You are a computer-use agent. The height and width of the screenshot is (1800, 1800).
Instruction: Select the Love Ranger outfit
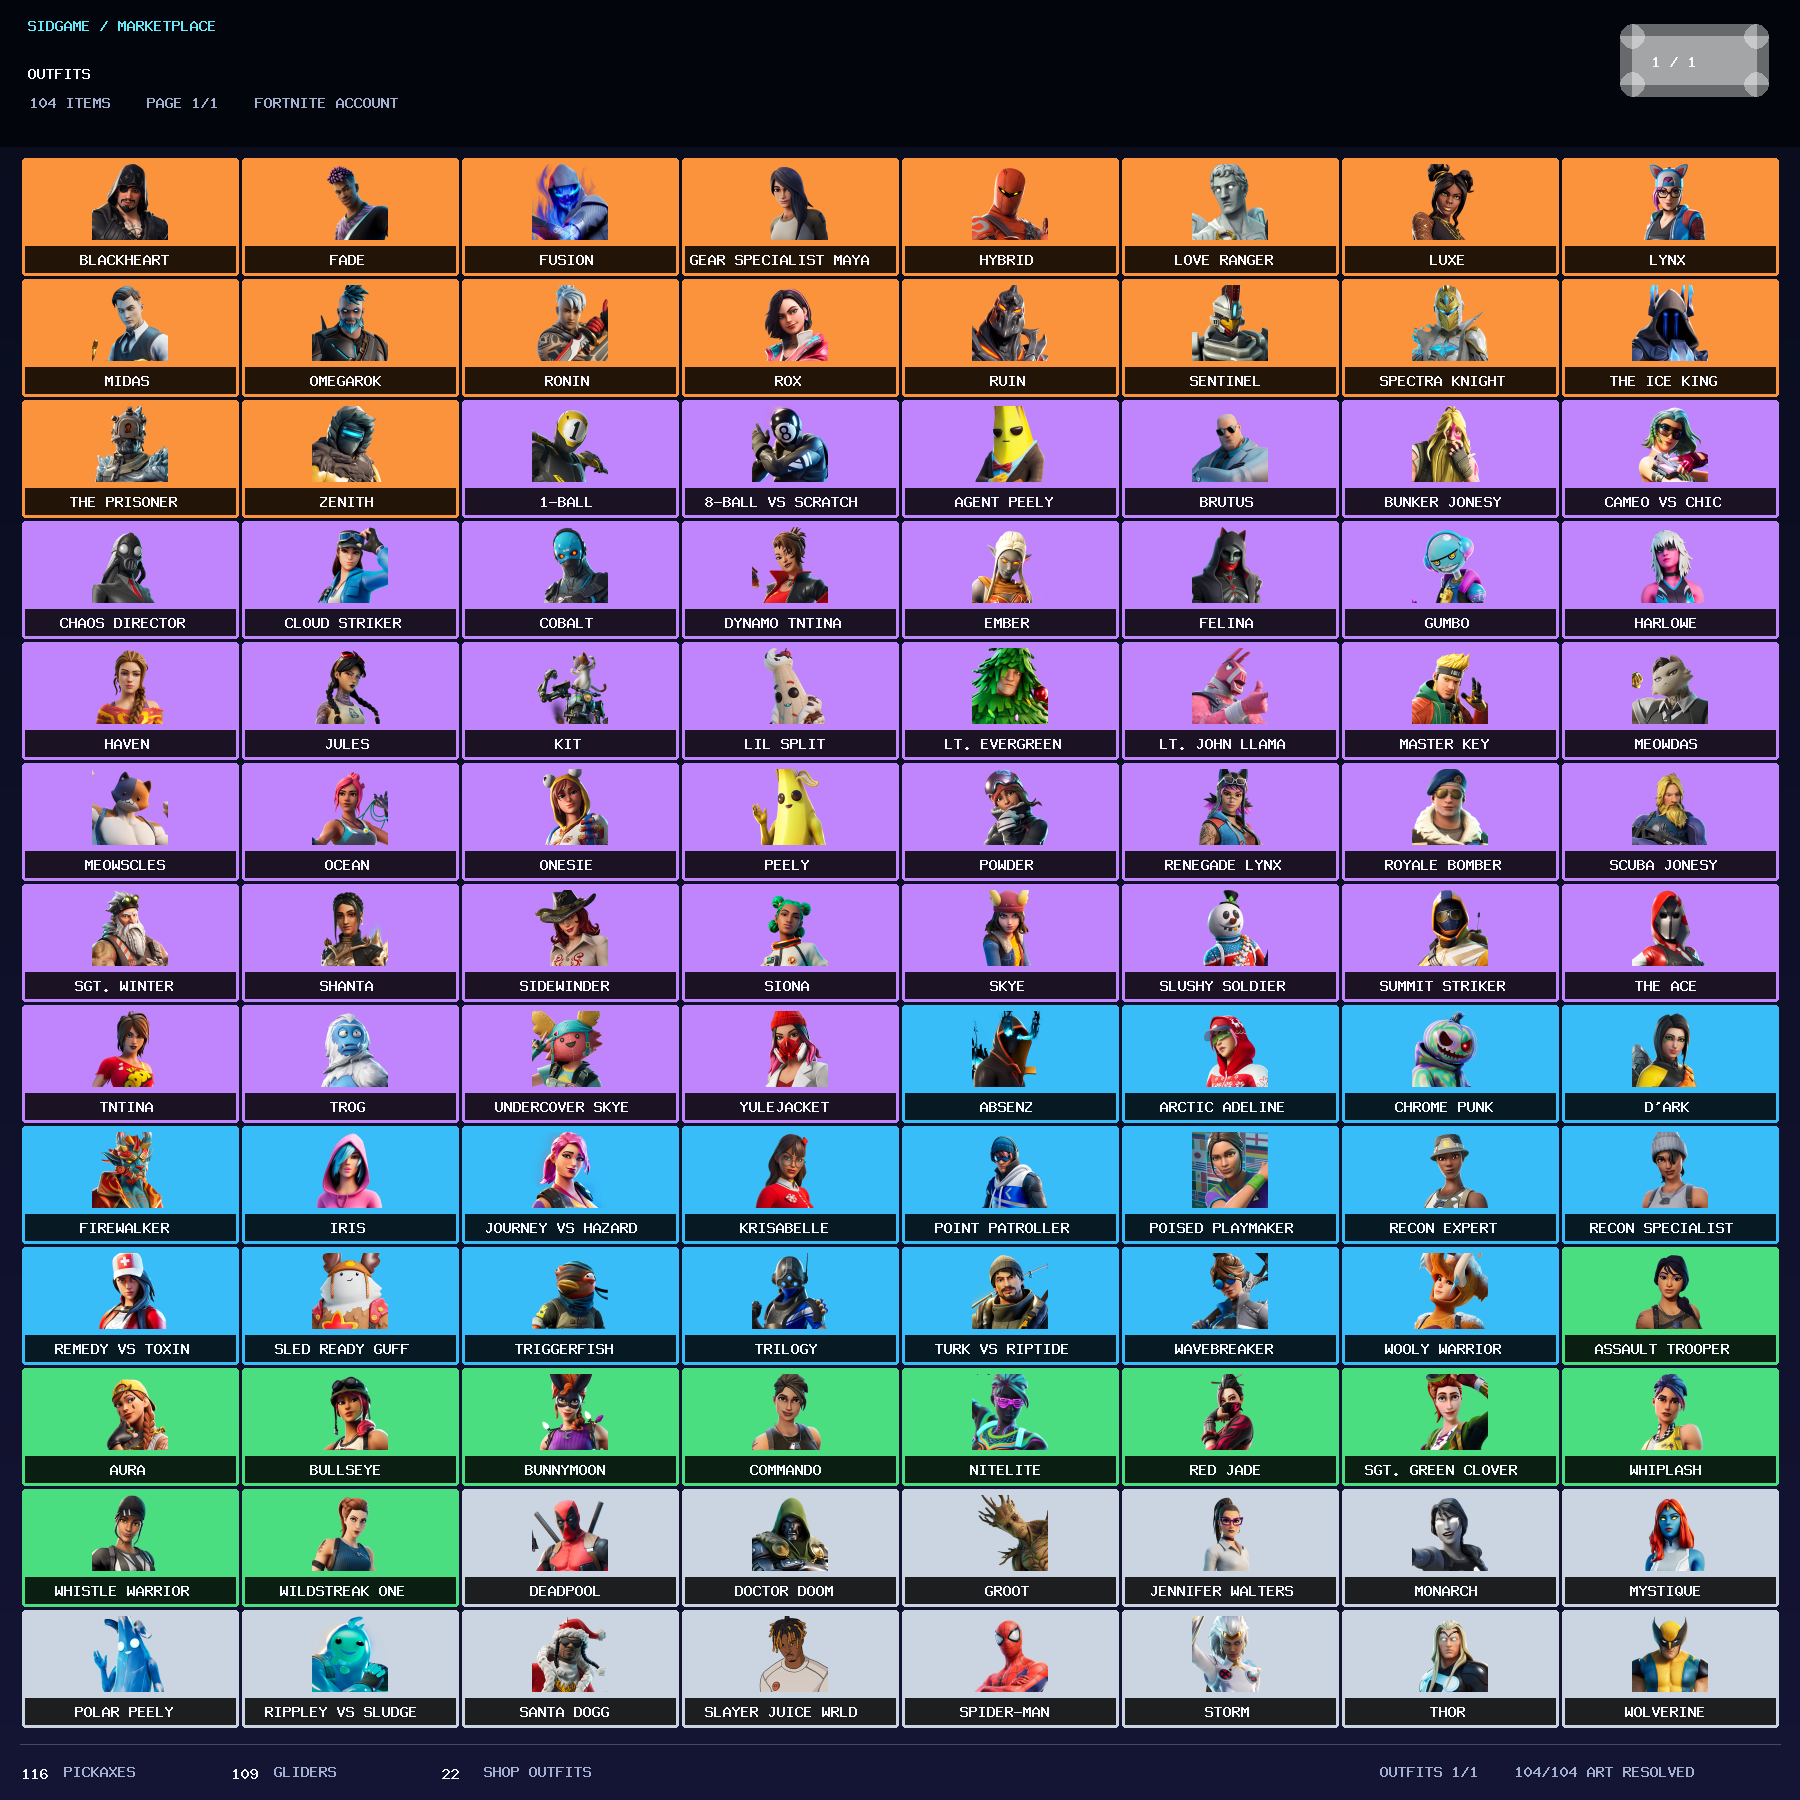click(1230, 217)
